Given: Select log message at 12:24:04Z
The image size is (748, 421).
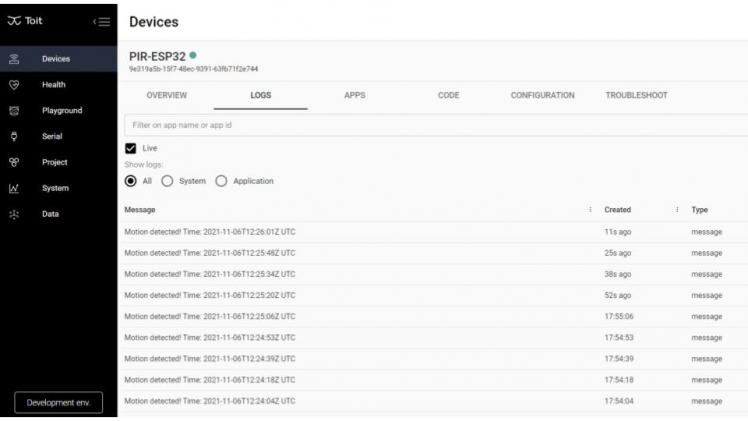Looking at the screenshot, I should (x=210, y=401).
